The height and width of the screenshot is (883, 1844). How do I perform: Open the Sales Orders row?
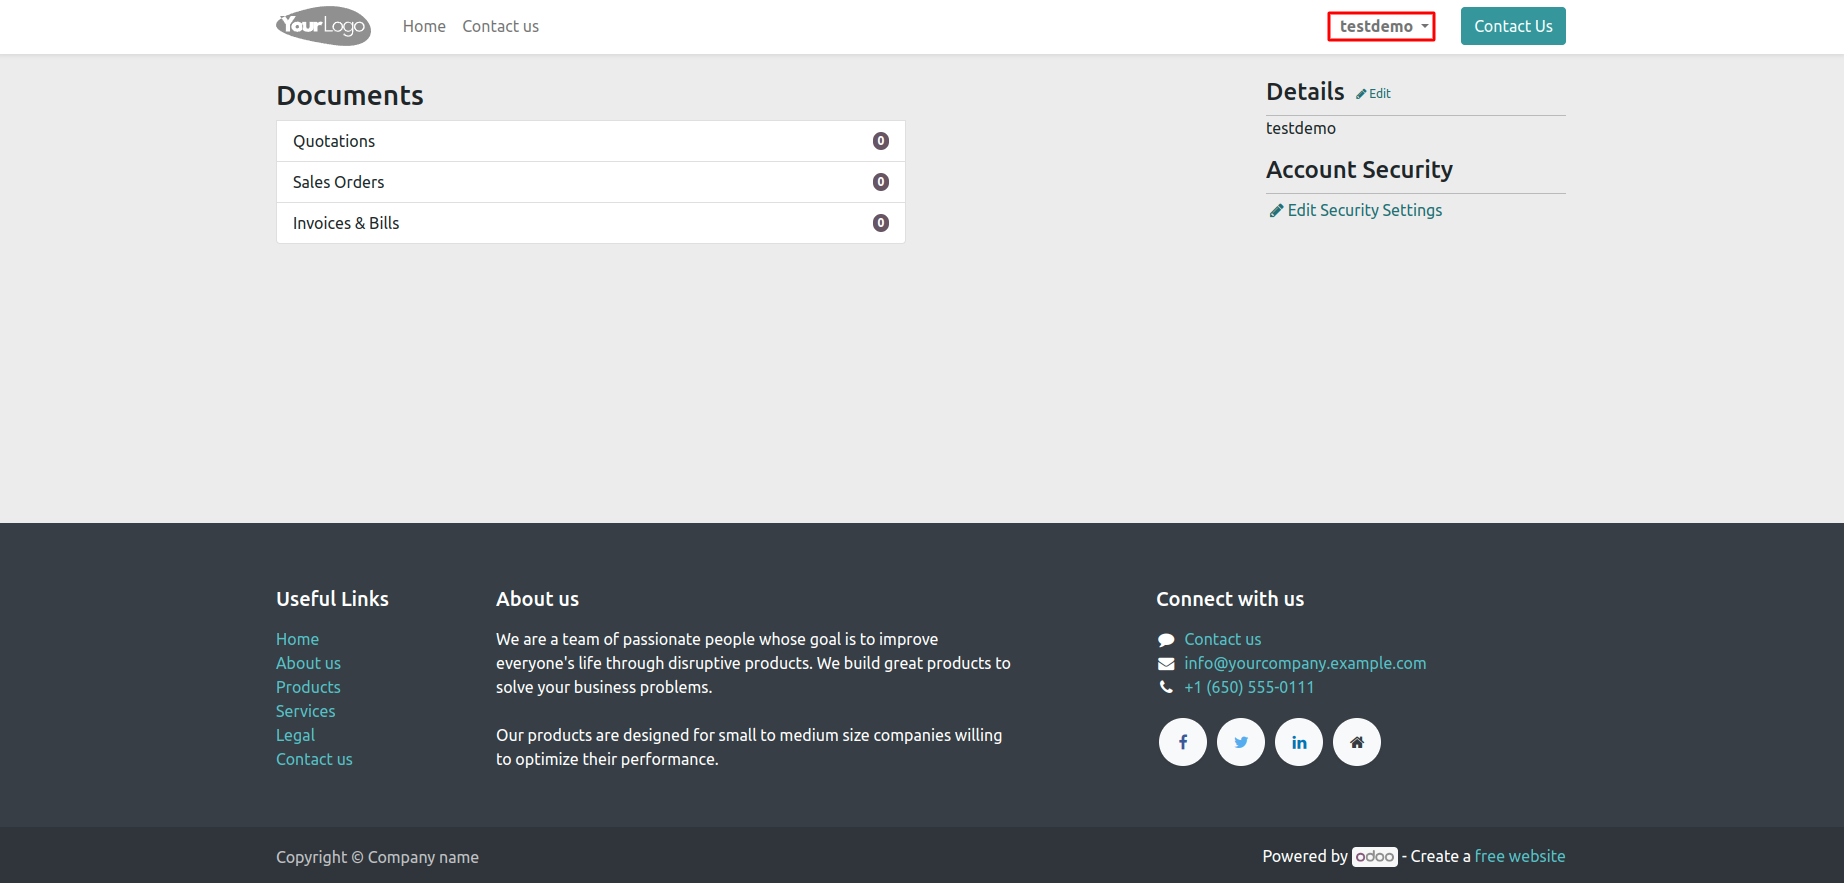pyautogui.click(x=590, y=182)
